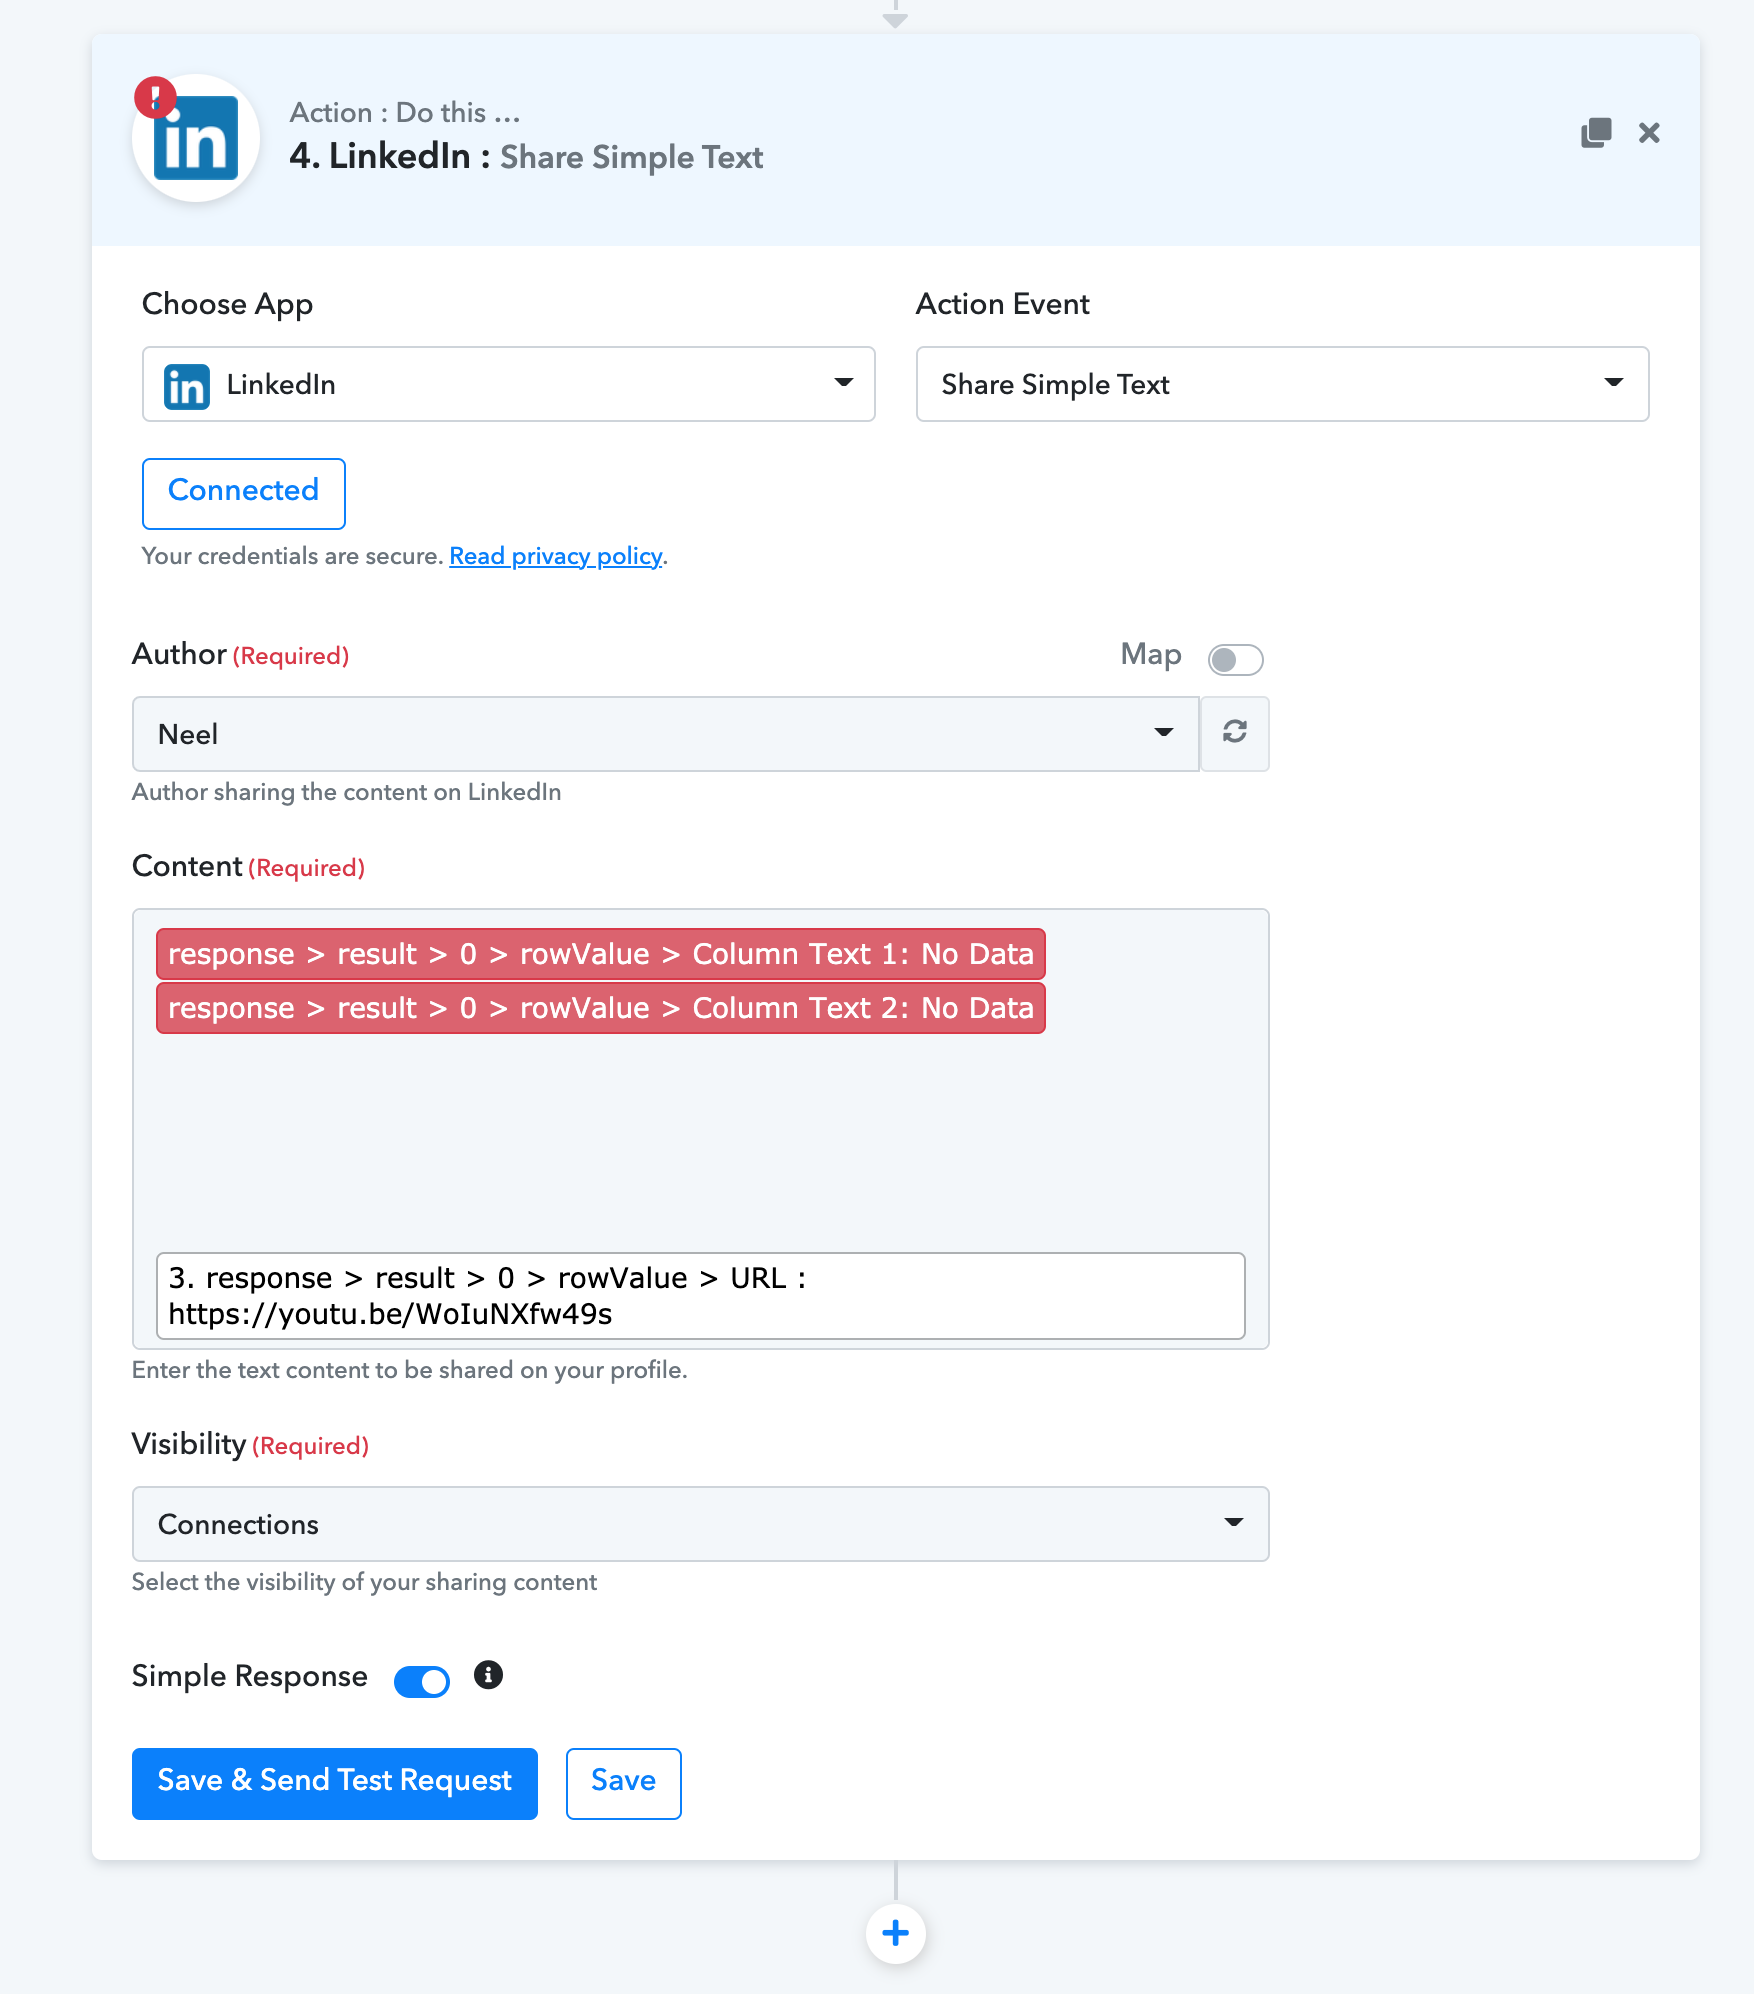
Task: Select the Column Text 1 mapped tag
Action: pos(601,954)
